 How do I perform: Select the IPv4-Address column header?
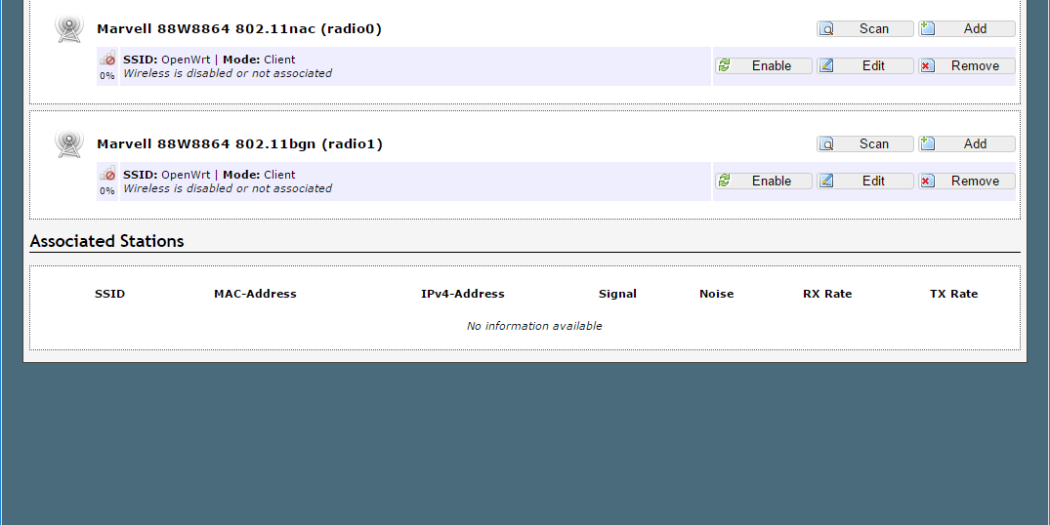point(462,294)
